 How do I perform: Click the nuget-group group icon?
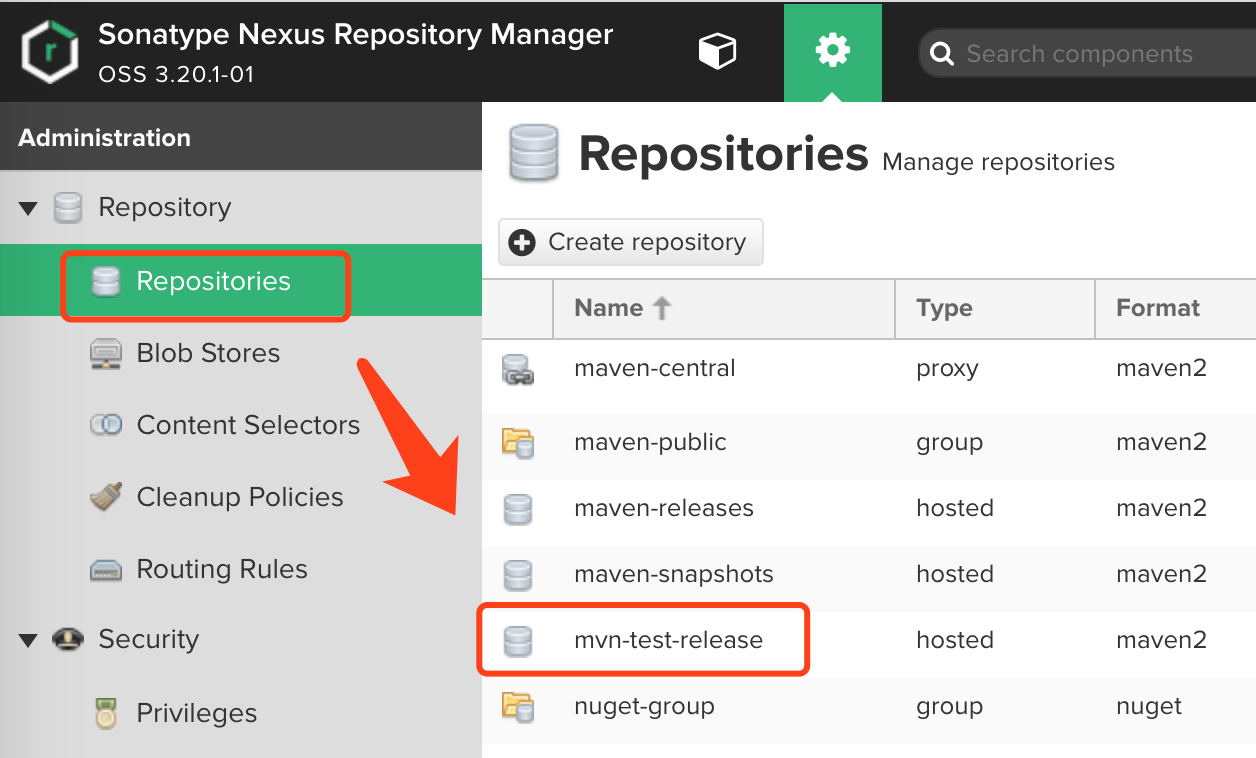click(517, 707)
